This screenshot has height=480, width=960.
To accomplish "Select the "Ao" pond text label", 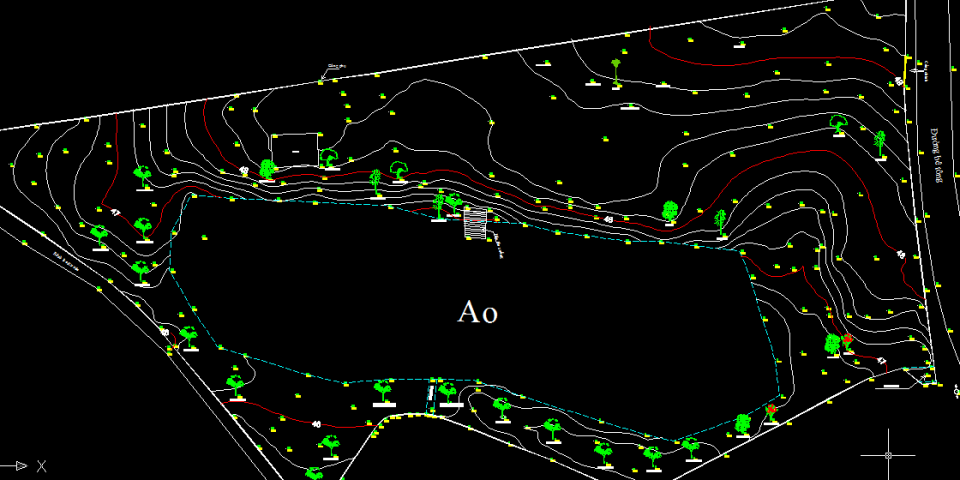I will click(x=477, y=312).
